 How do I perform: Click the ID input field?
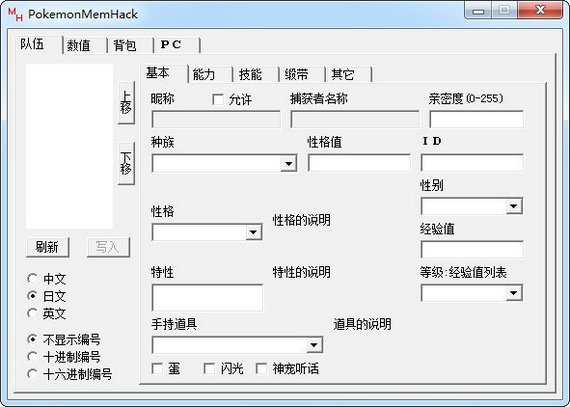(x=472, y=163)
